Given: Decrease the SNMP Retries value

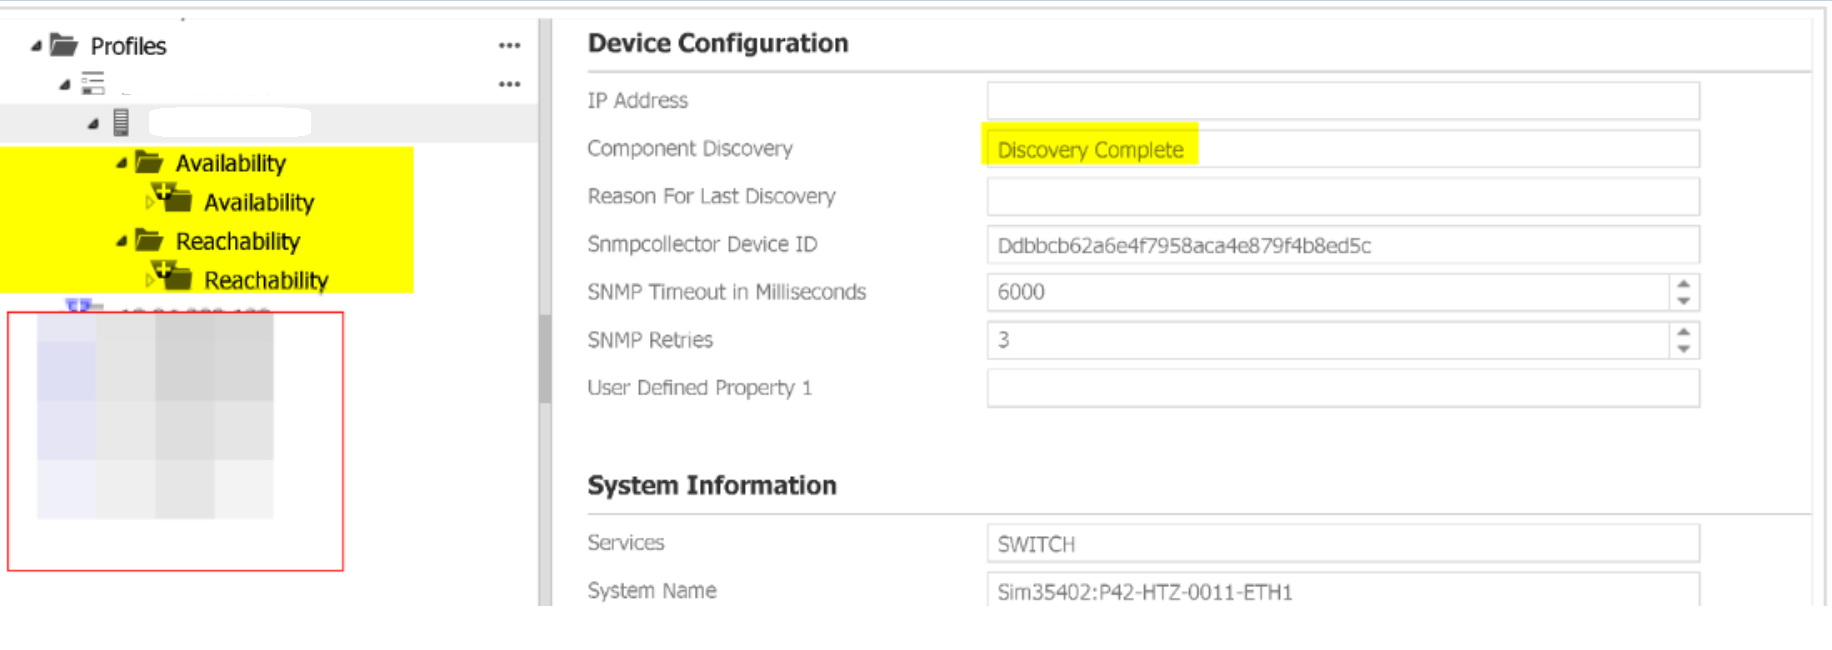Looking at the screenshot, I should [x=1684, y=348].
